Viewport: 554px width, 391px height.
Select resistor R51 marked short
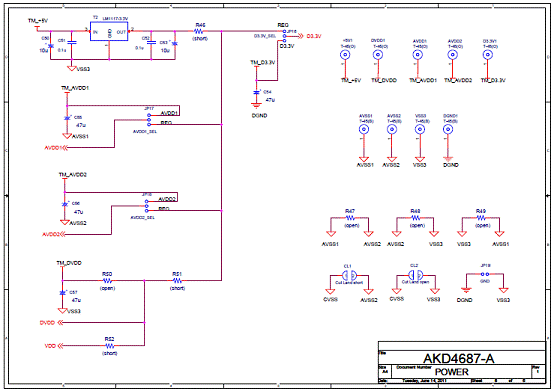pyautogui.click(x=177, y=281)
